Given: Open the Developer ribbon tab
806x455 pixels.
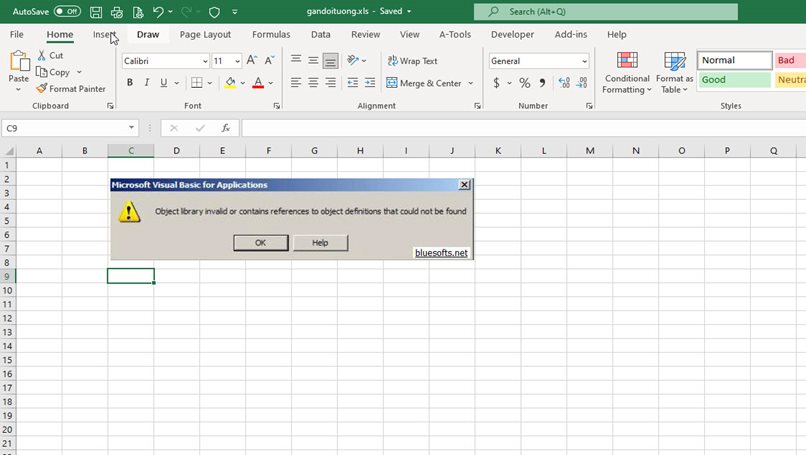Looking at the screenshot, I should coord(512,34).
